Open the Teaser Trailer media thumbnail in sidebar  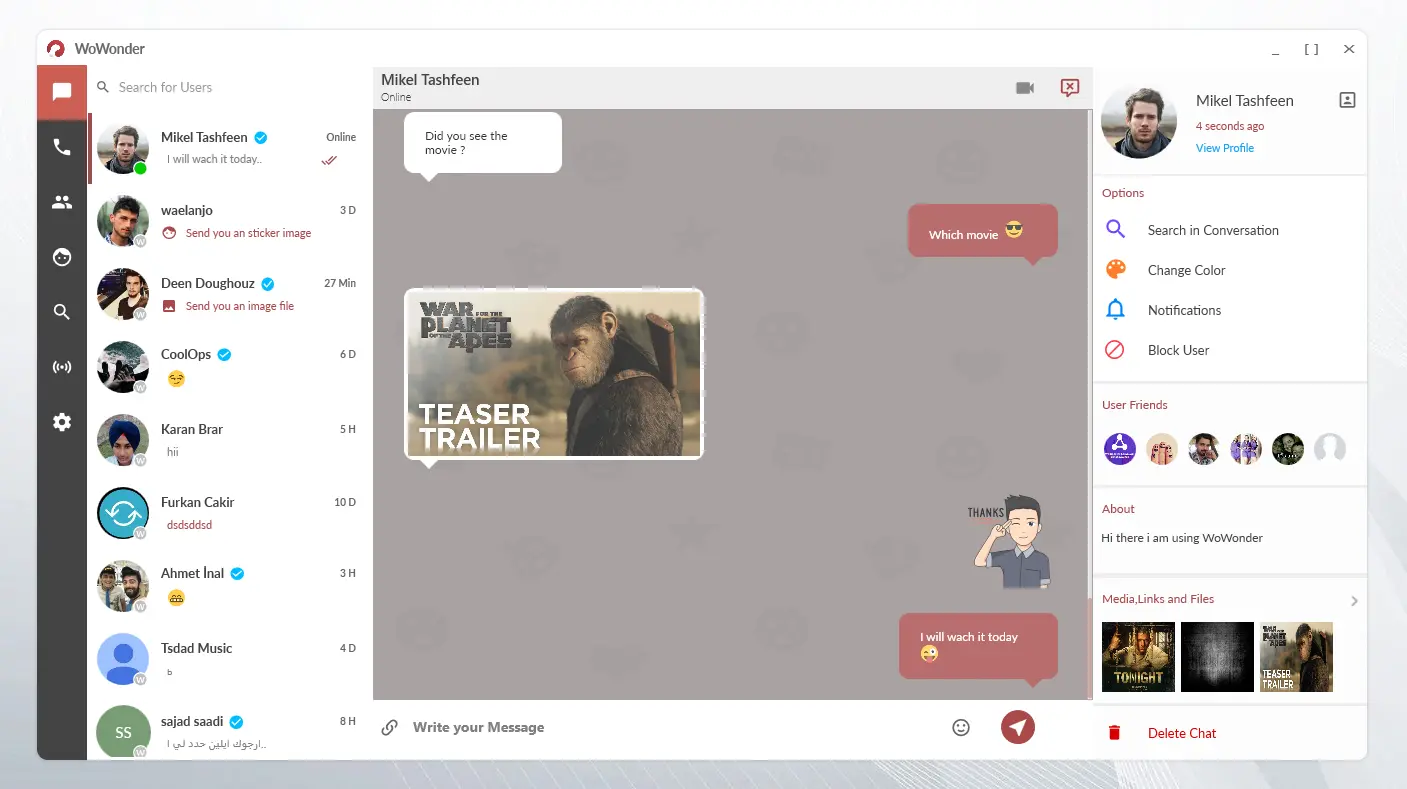pyautogui.click(x=1296, y=657)
